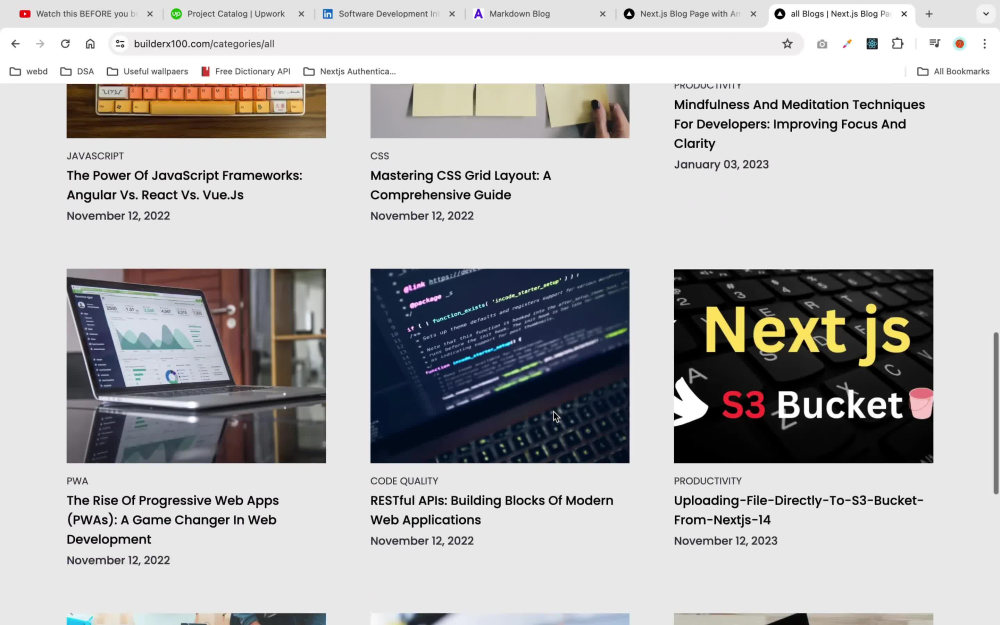Close the YouTube tab
This screenshot has height=625, width=1000.
point(150,13)
